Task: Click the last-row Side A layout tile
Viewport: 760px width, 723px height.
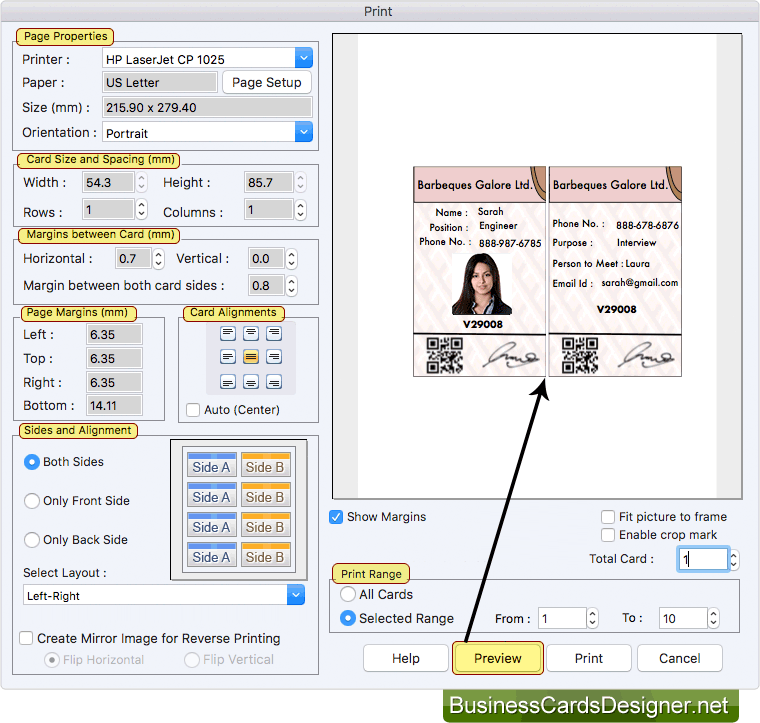Action: tap(212, 555)
